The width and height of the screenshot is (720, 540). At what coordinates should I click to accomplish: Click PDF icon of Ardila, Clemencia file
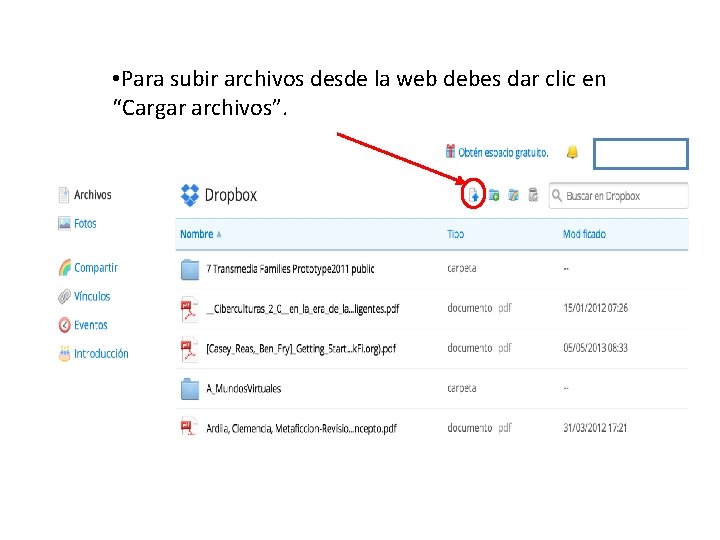(x=189, y=427)
